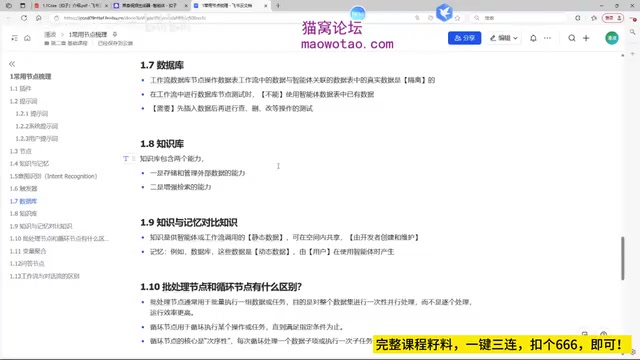Image resolution: width=640 pixels, height=360 pixels.
Task: Click the search magnifier icon in header
Action: [x=572, y=38]
